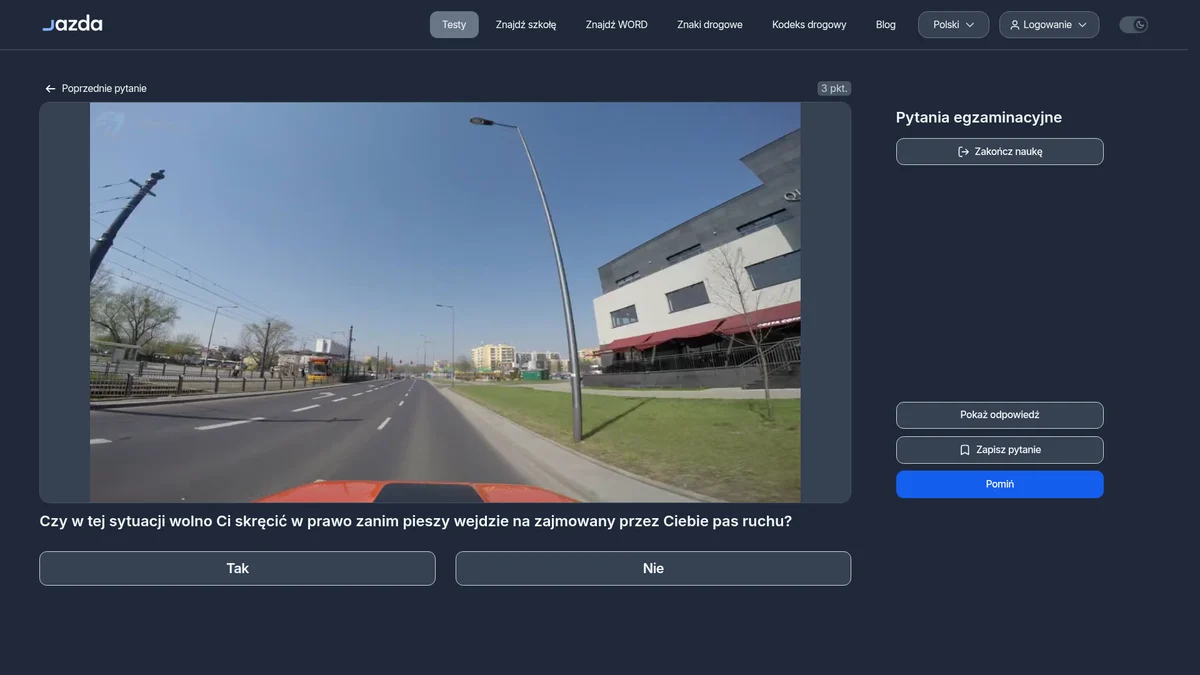Expand the Logowanie dropdown
Image resolution: width=1200 pixels, height=675 pixels.
pyautogui.click(x=1049, y=25)
